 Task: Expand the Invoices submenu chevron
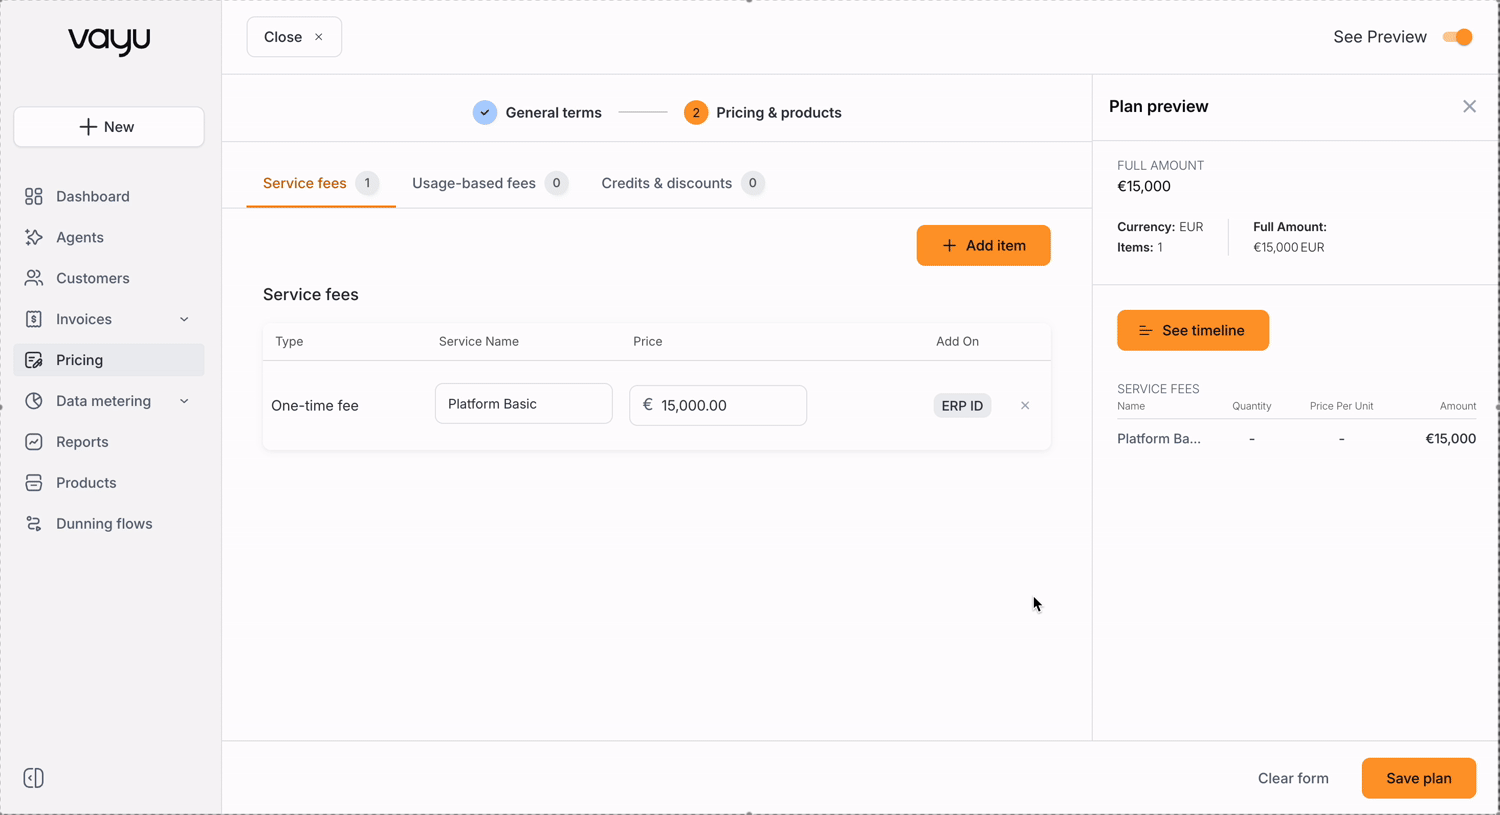184,319
